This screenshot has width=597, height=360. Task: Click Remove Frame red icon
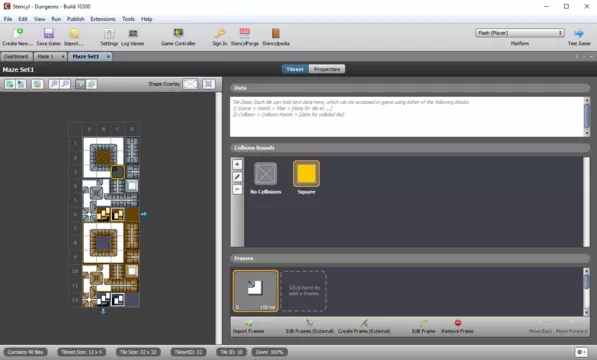click(x=458, y=323)
